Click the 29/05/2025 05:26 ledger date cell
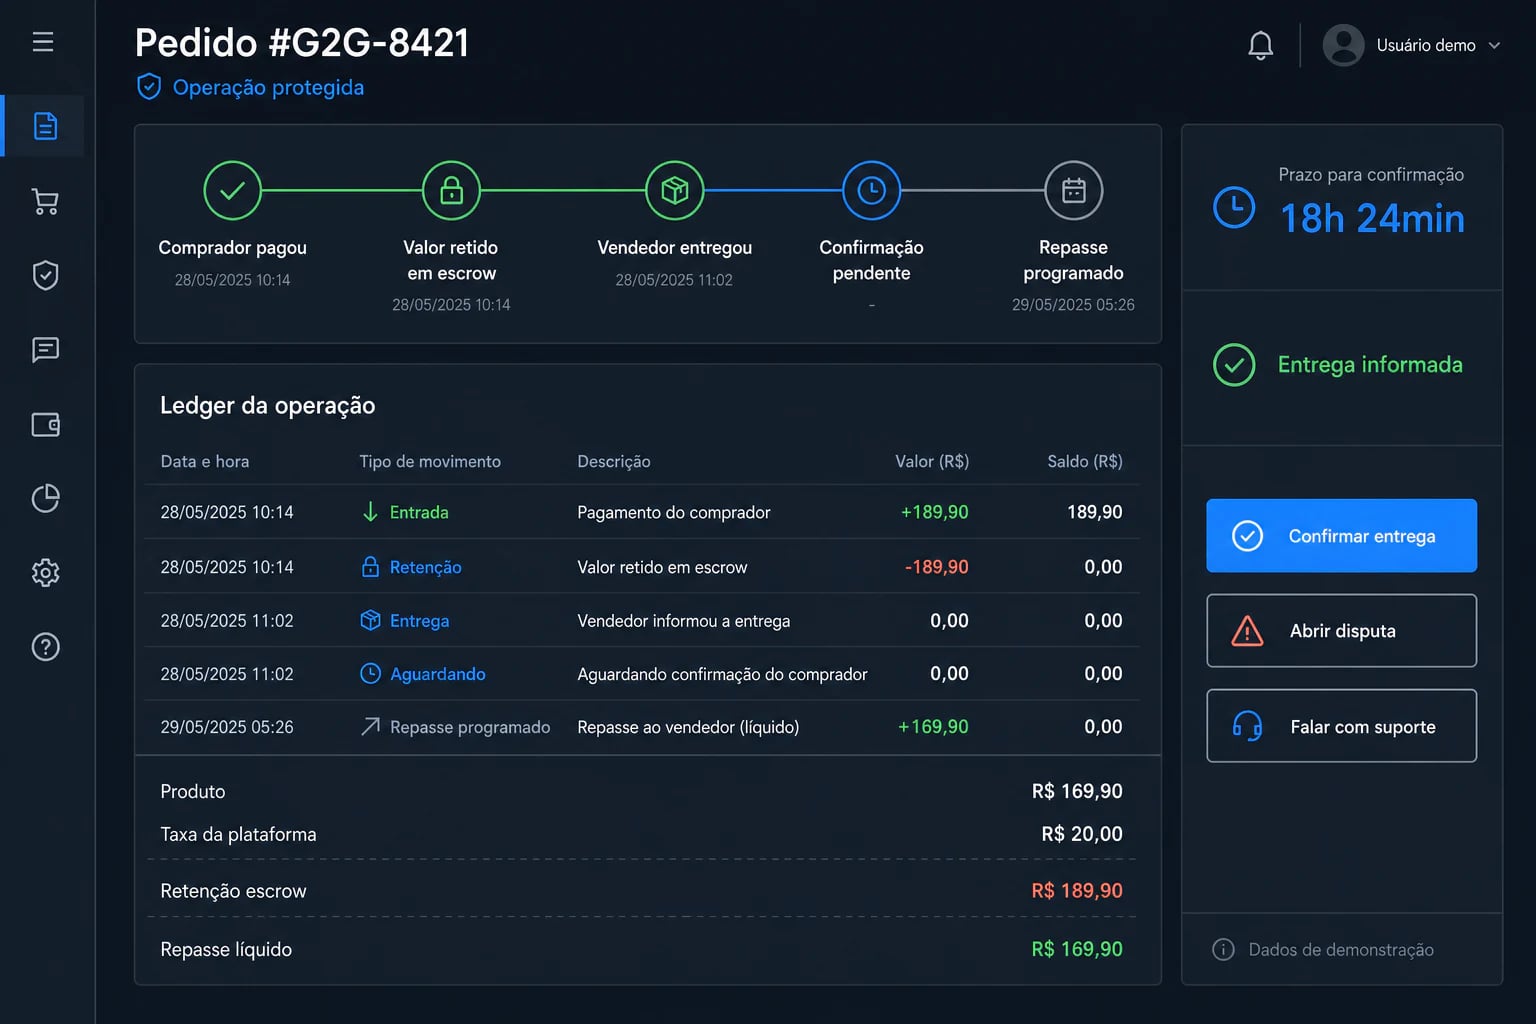 (227, 727)
